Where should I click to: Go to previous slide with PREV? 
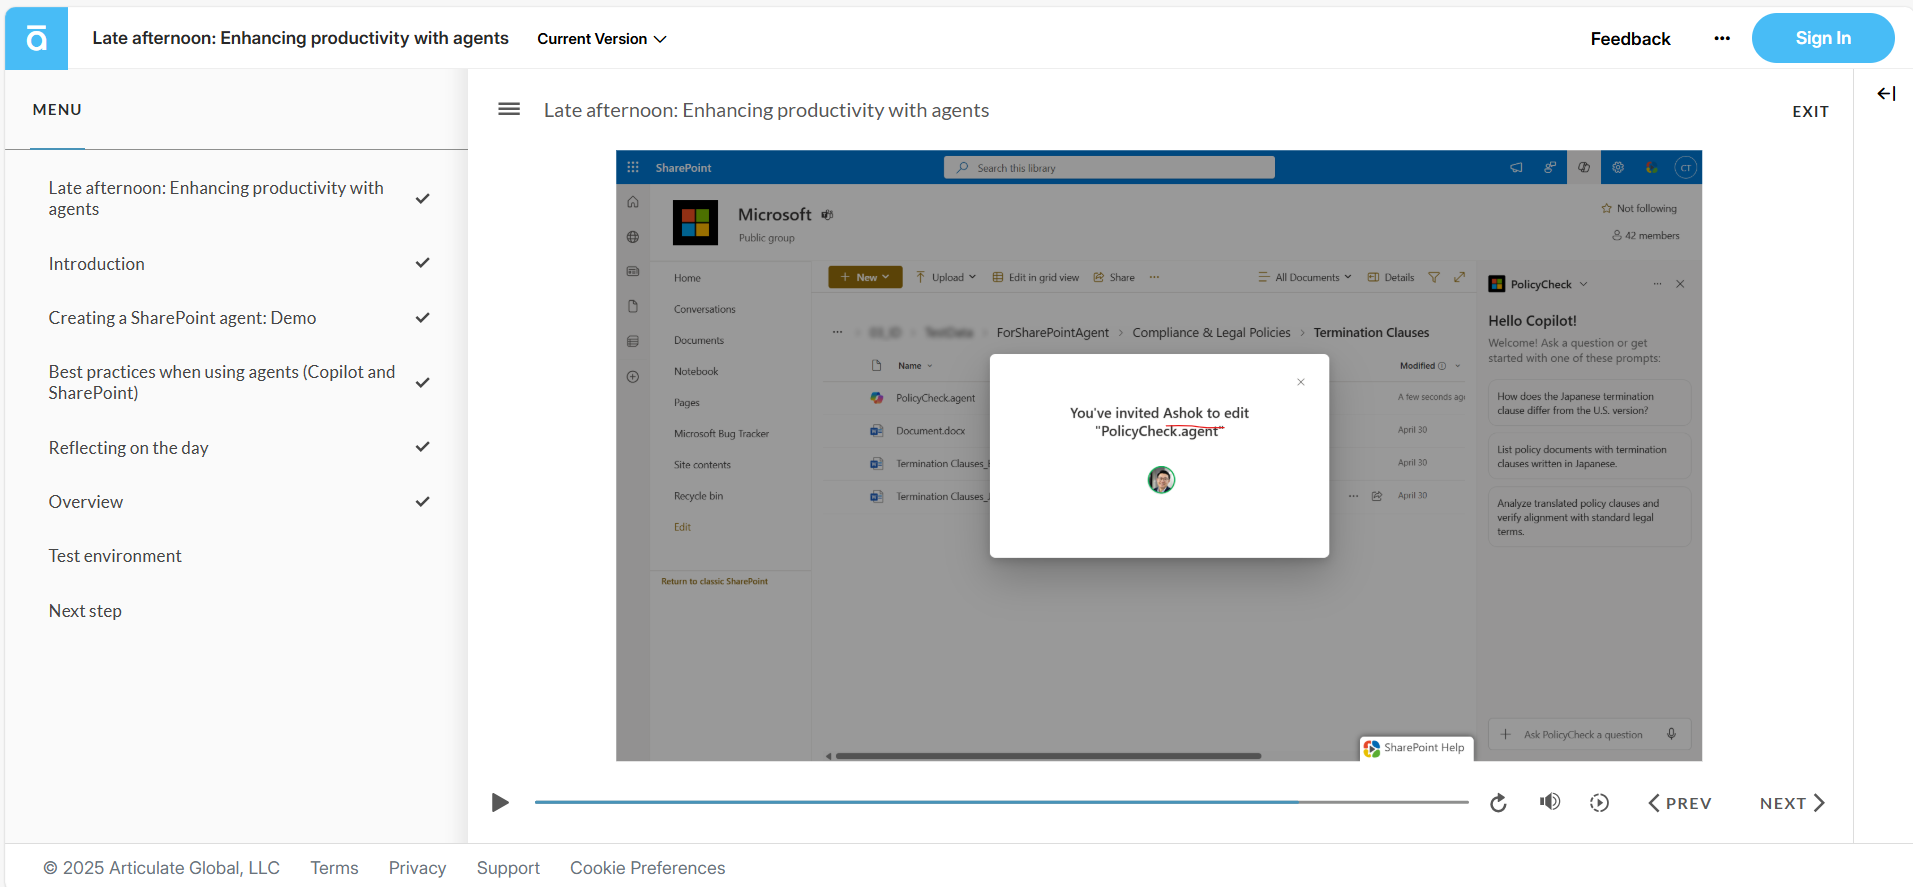[1680, 803]
